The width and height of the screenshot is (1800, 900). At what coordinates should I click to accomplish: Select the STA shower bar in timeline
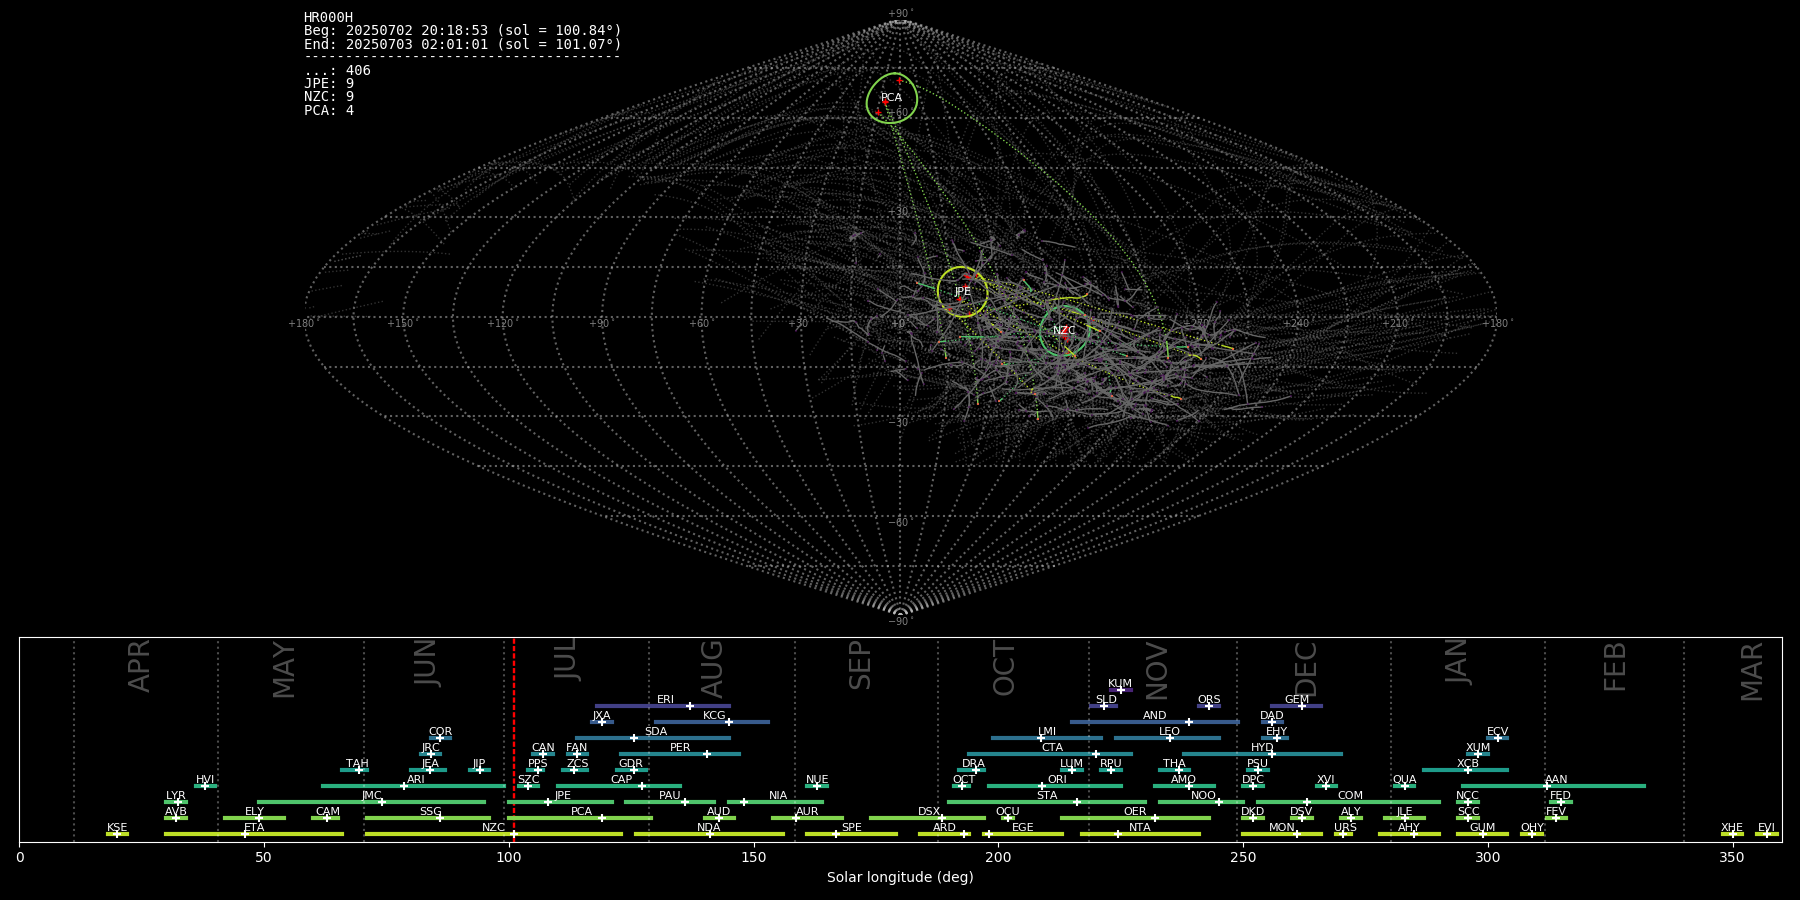pos(1047,802)
